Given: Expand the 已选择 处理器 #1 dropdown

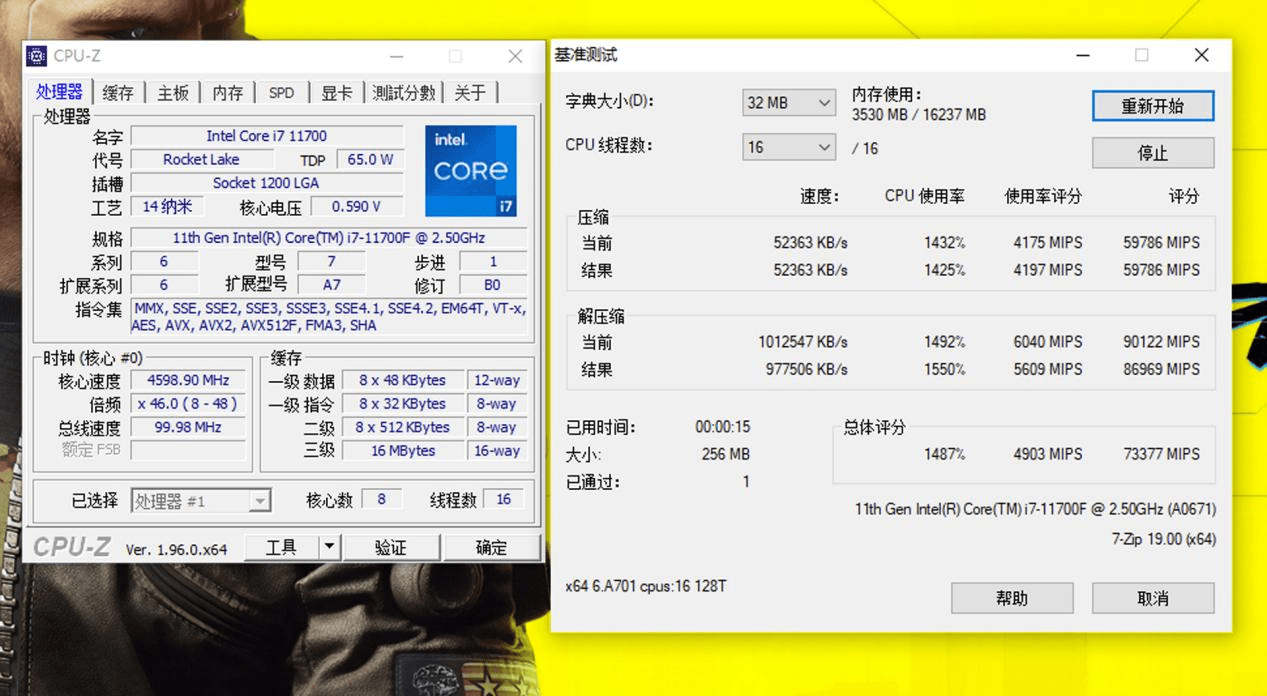Looking at the screenshot, I should click(202, 500).
